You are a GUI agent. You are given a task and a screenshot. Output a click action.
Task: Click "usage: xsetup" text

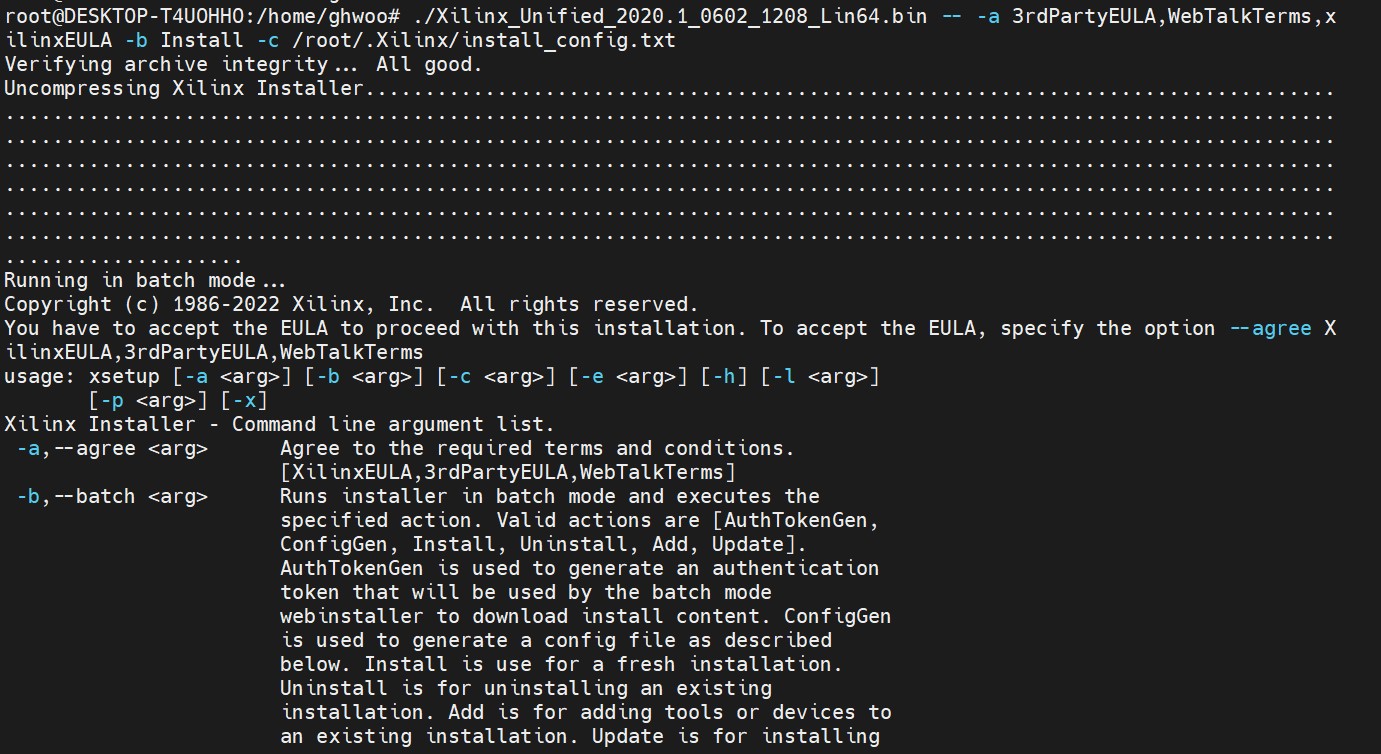83,377
